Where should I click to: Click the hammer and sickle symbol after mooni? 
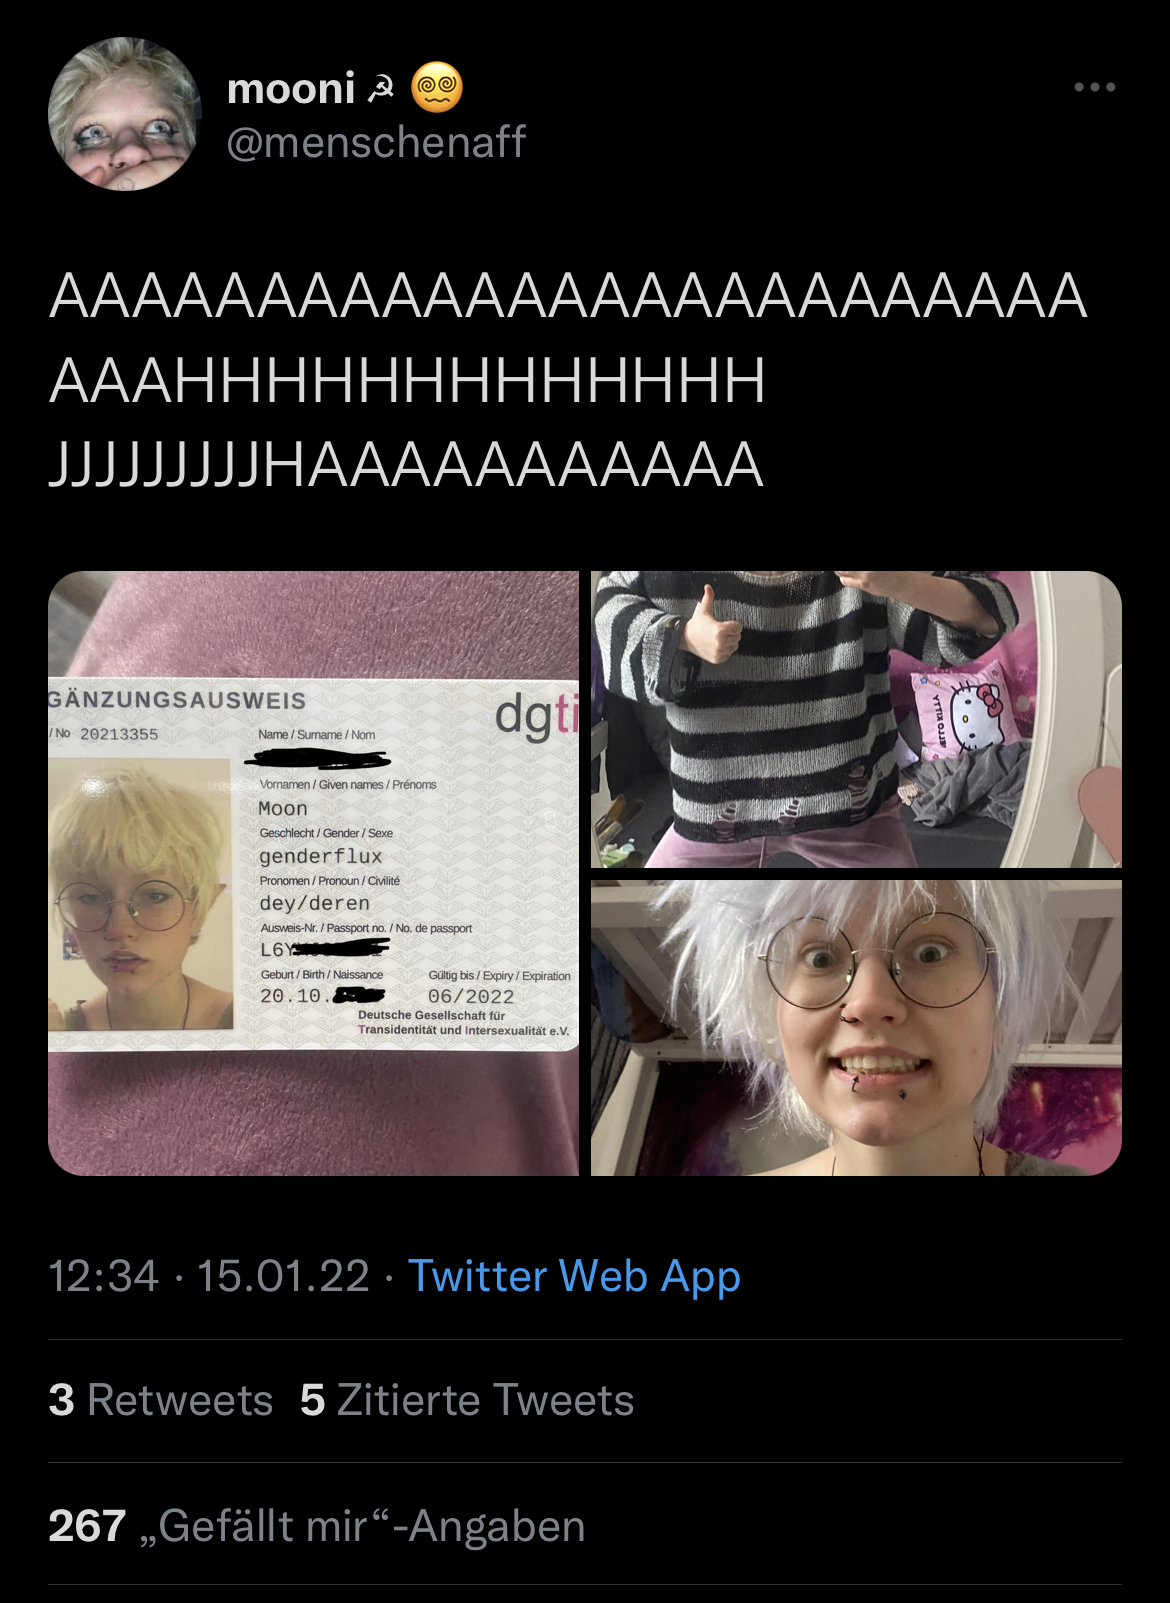tap(381, 90)
